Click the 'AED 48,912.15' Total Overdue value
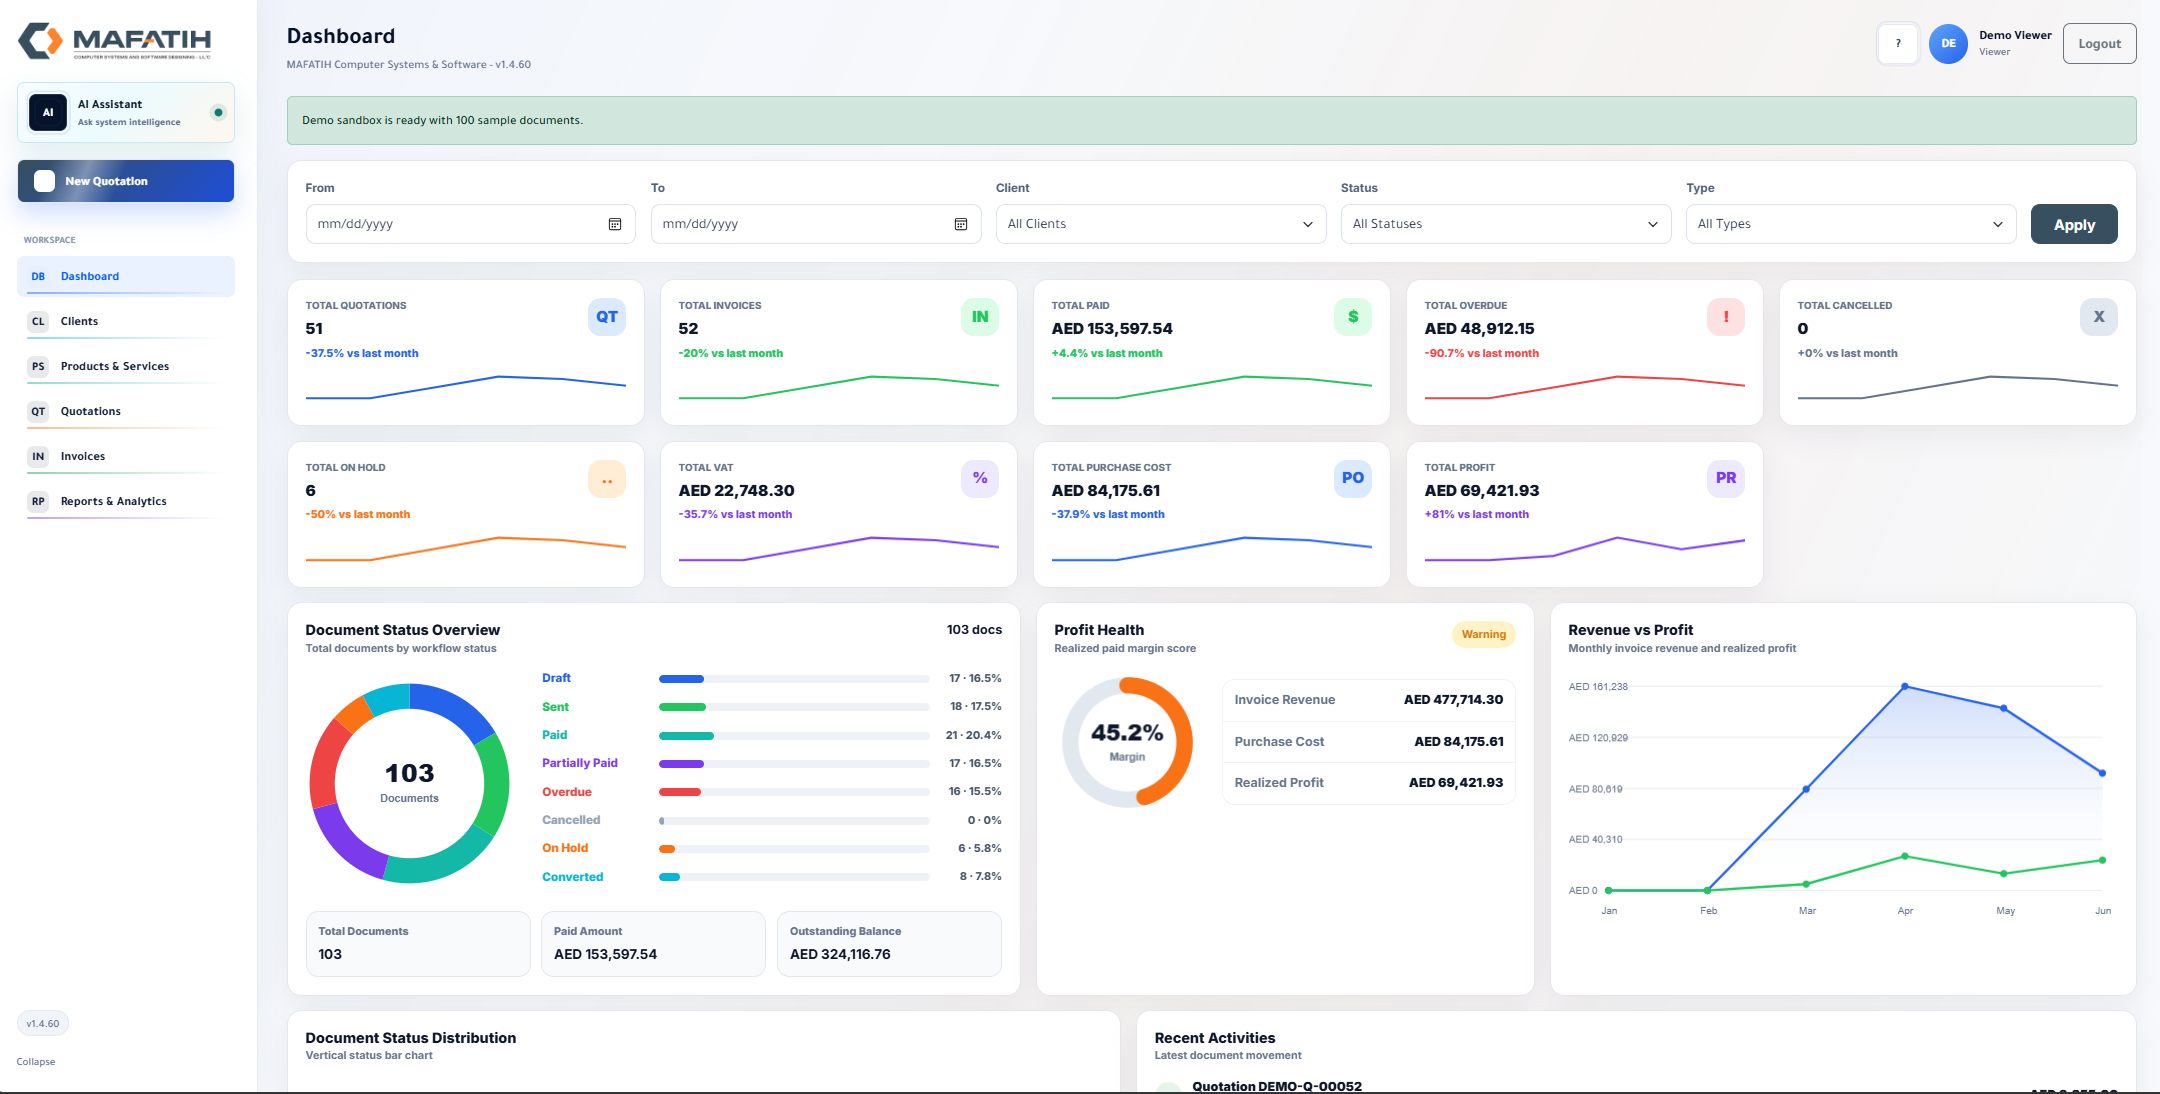 tap(1479, 329)
